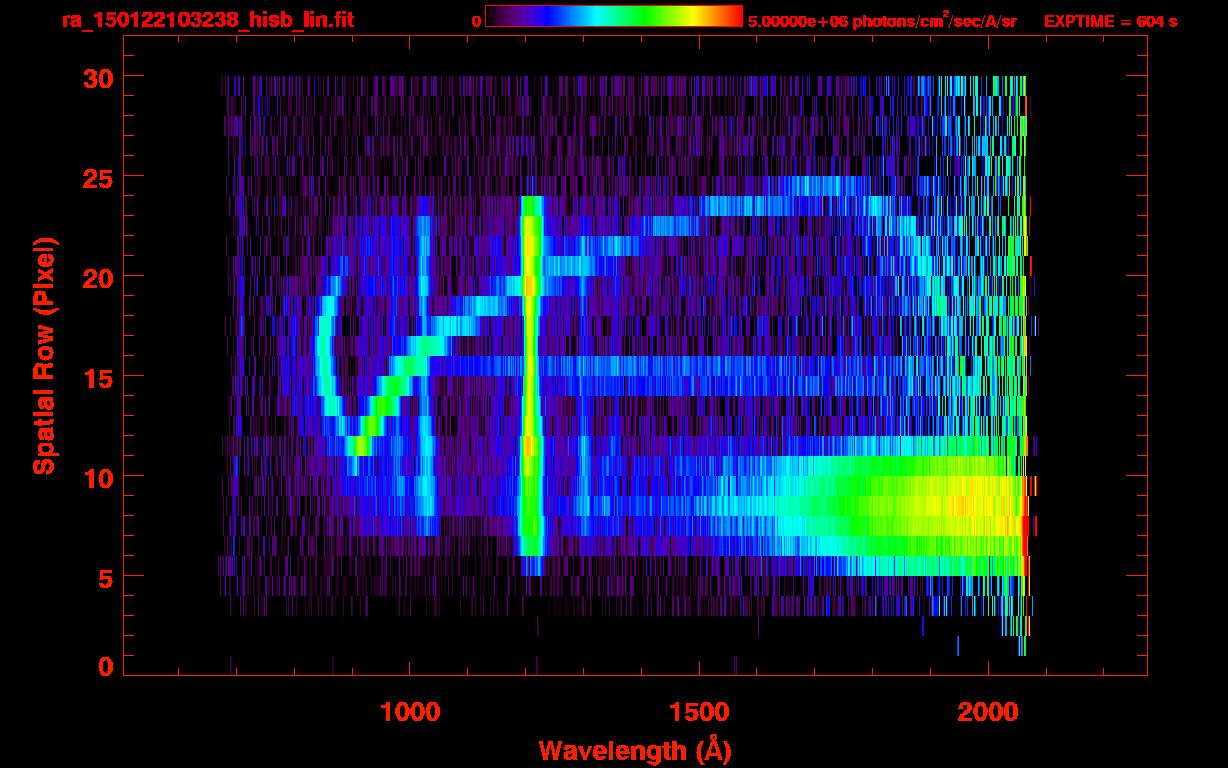Click the EXPTIME = 604 s label

[1110, 21]
